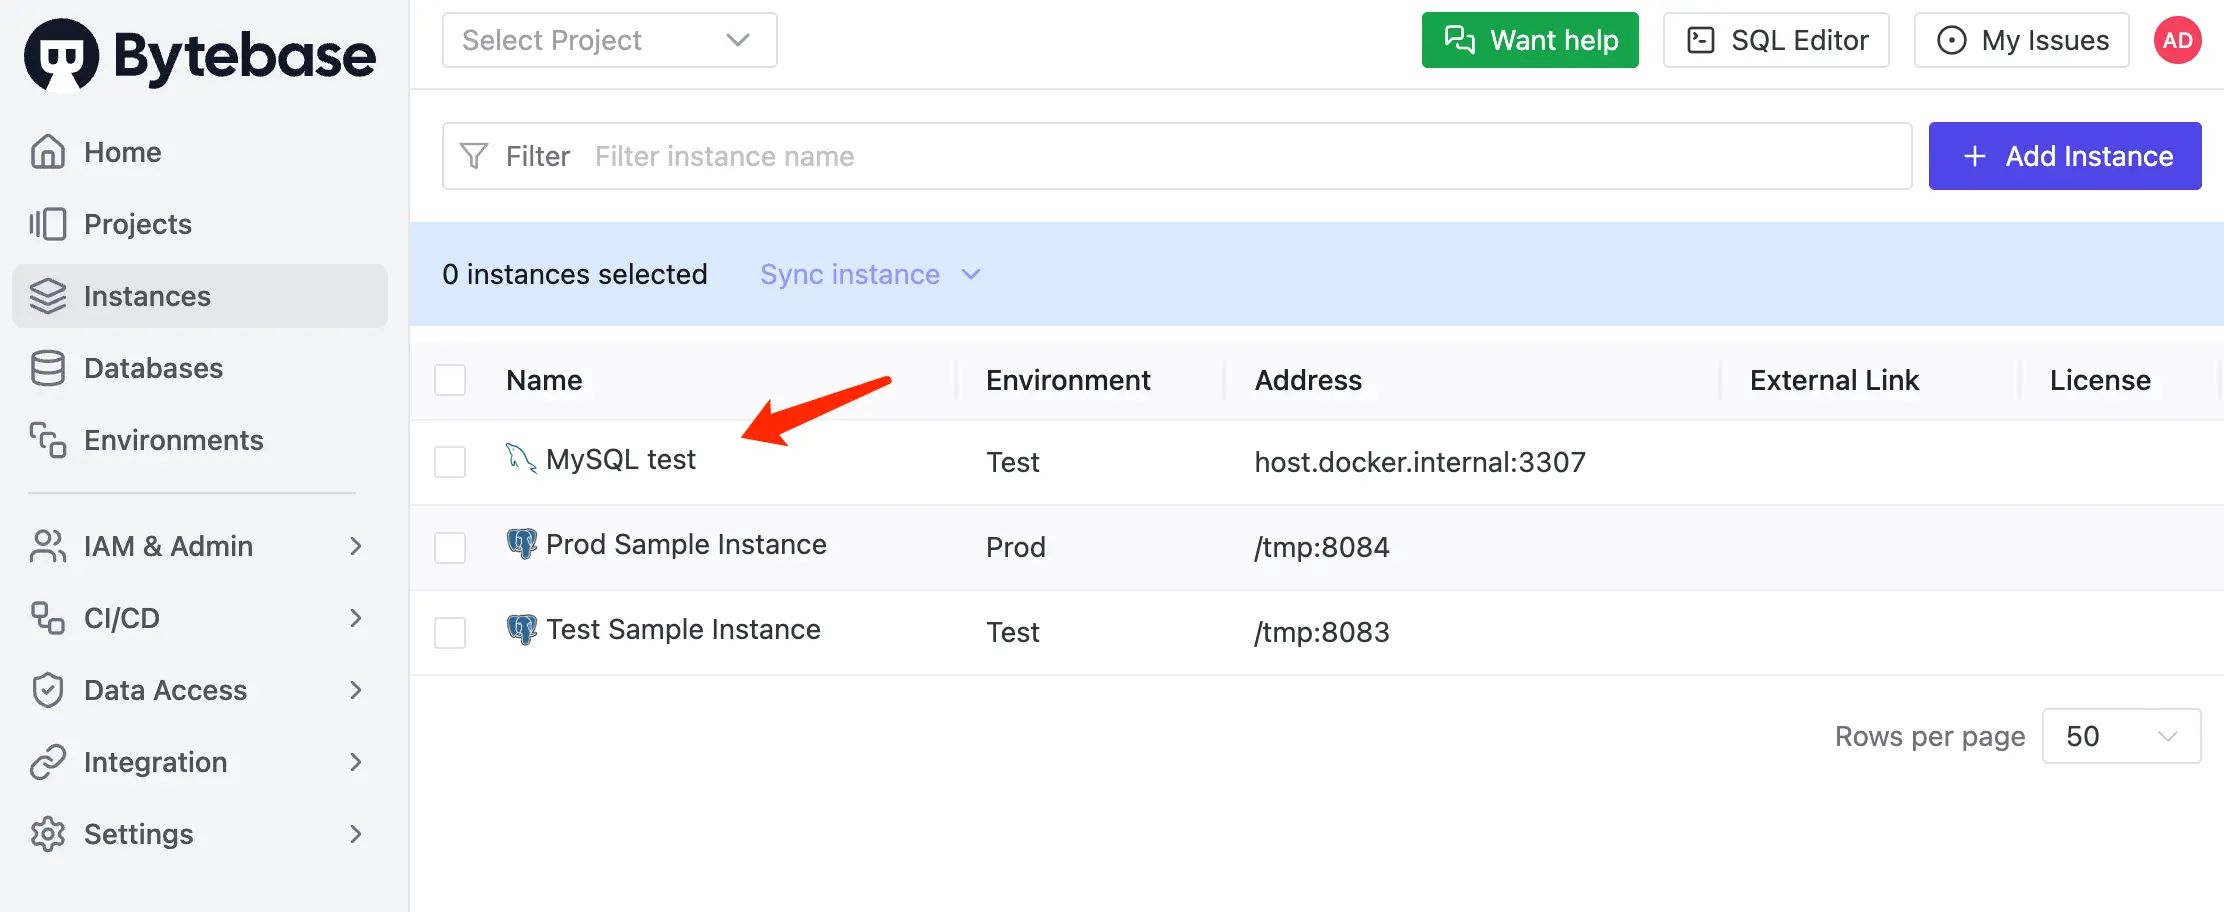The width and height of the screenshot is (2224, 912).
Task: Click the Databases cylinder icon
Action: click(x=48, y=368)
